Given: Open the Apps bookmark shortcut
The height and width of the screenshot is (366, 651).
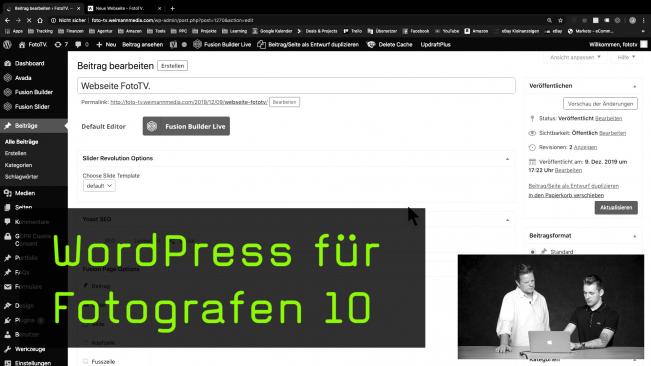Looking at the screenshot, I should pos(14,31).
